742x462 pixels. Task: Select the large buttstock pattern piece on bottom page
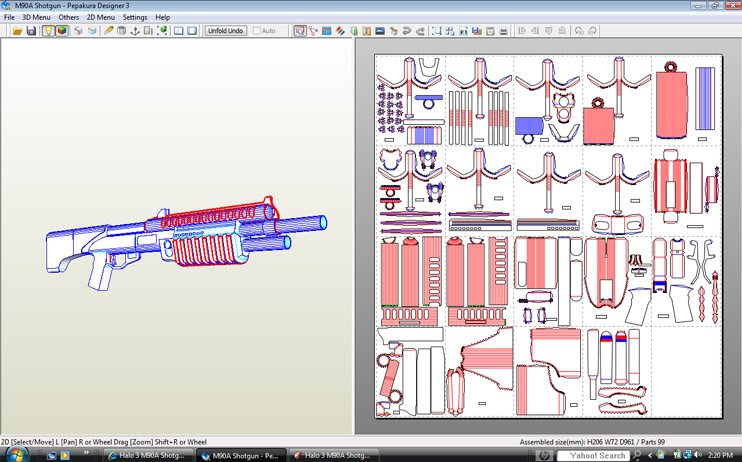[x=489, y=358]
